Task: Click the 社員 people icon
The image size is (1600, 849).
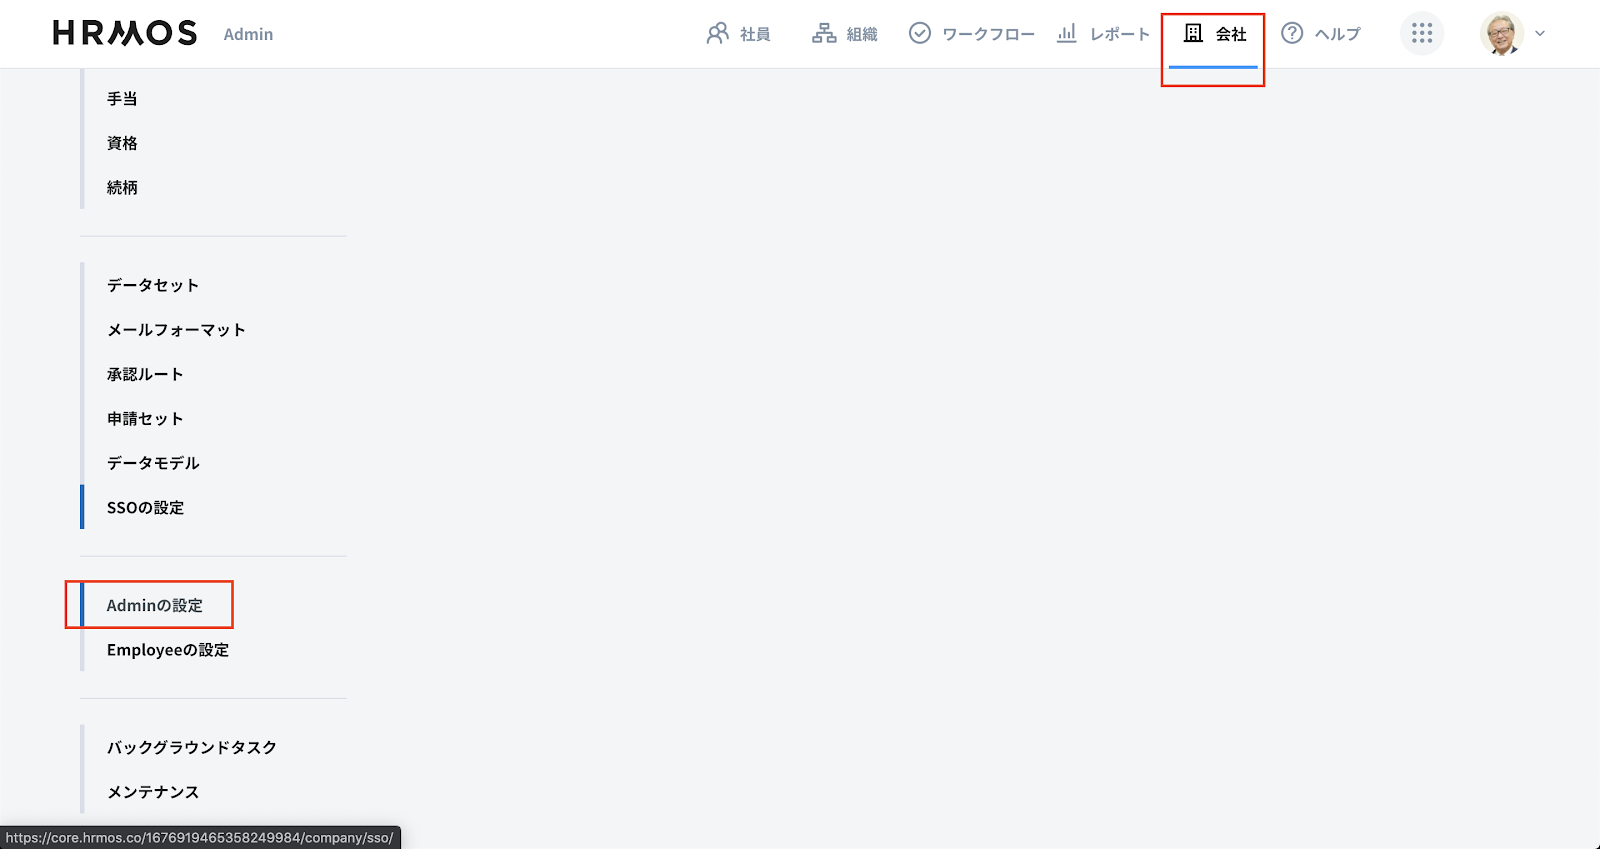Action: (x=717, y=34)
